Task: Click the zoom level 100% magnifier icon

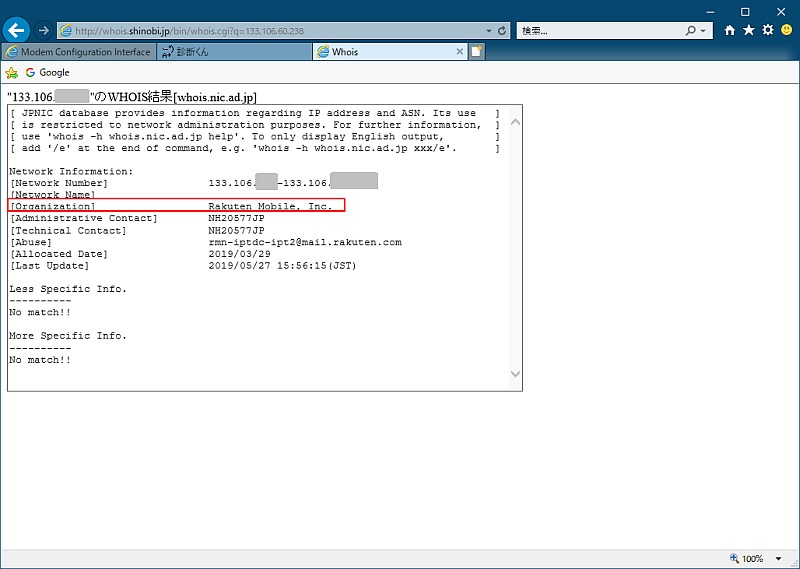Action: pos(734,558)
